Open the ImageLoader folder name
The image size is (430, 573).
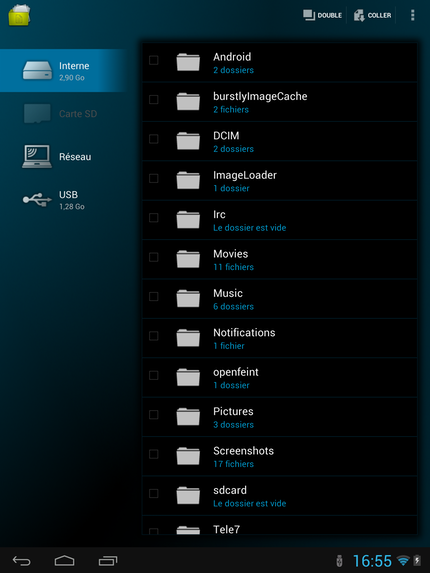click(x=245, y=175)
